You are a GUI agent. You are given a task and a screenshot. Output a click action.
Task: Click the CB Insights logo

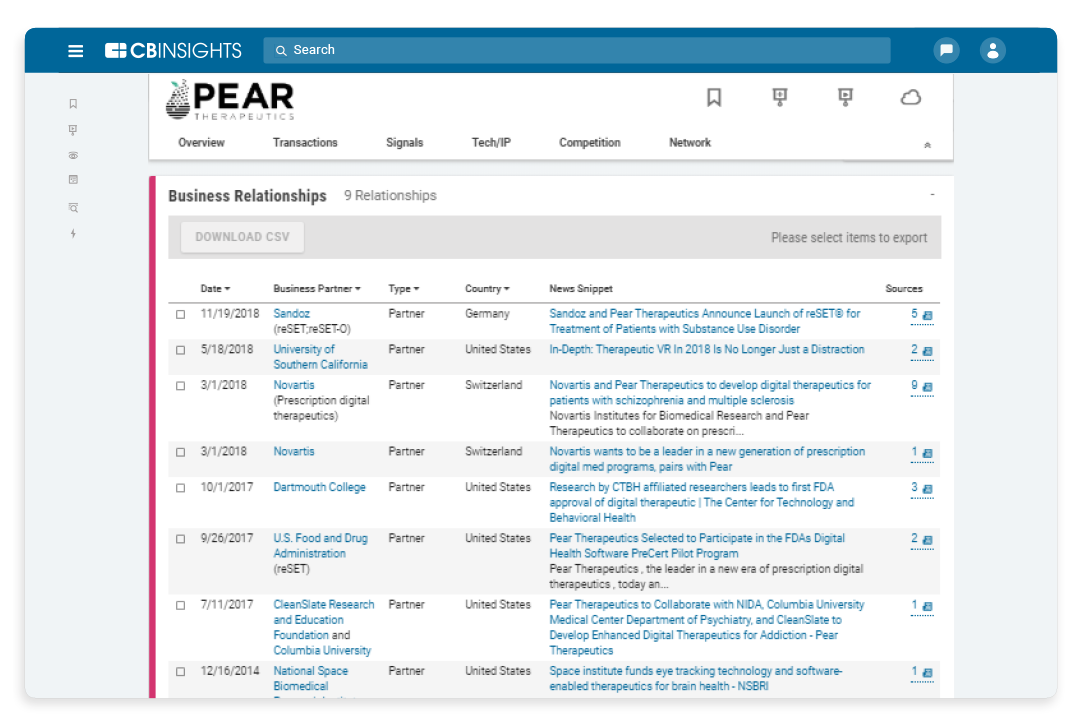click(173, 50)
